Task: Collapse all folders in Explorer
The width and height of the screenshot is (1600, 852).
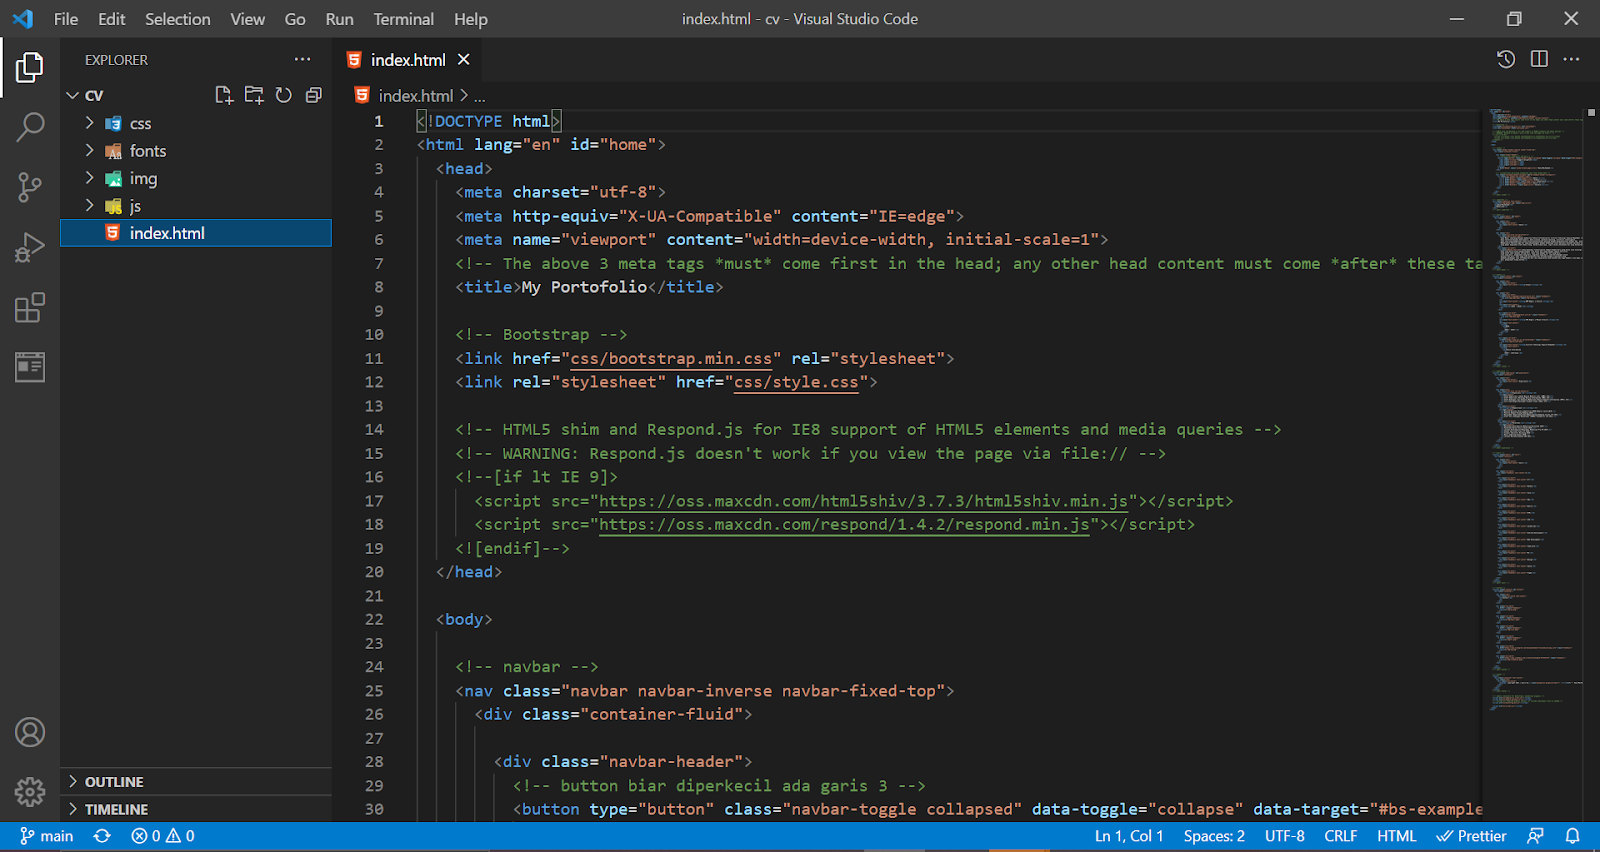Action: (314, 95)
